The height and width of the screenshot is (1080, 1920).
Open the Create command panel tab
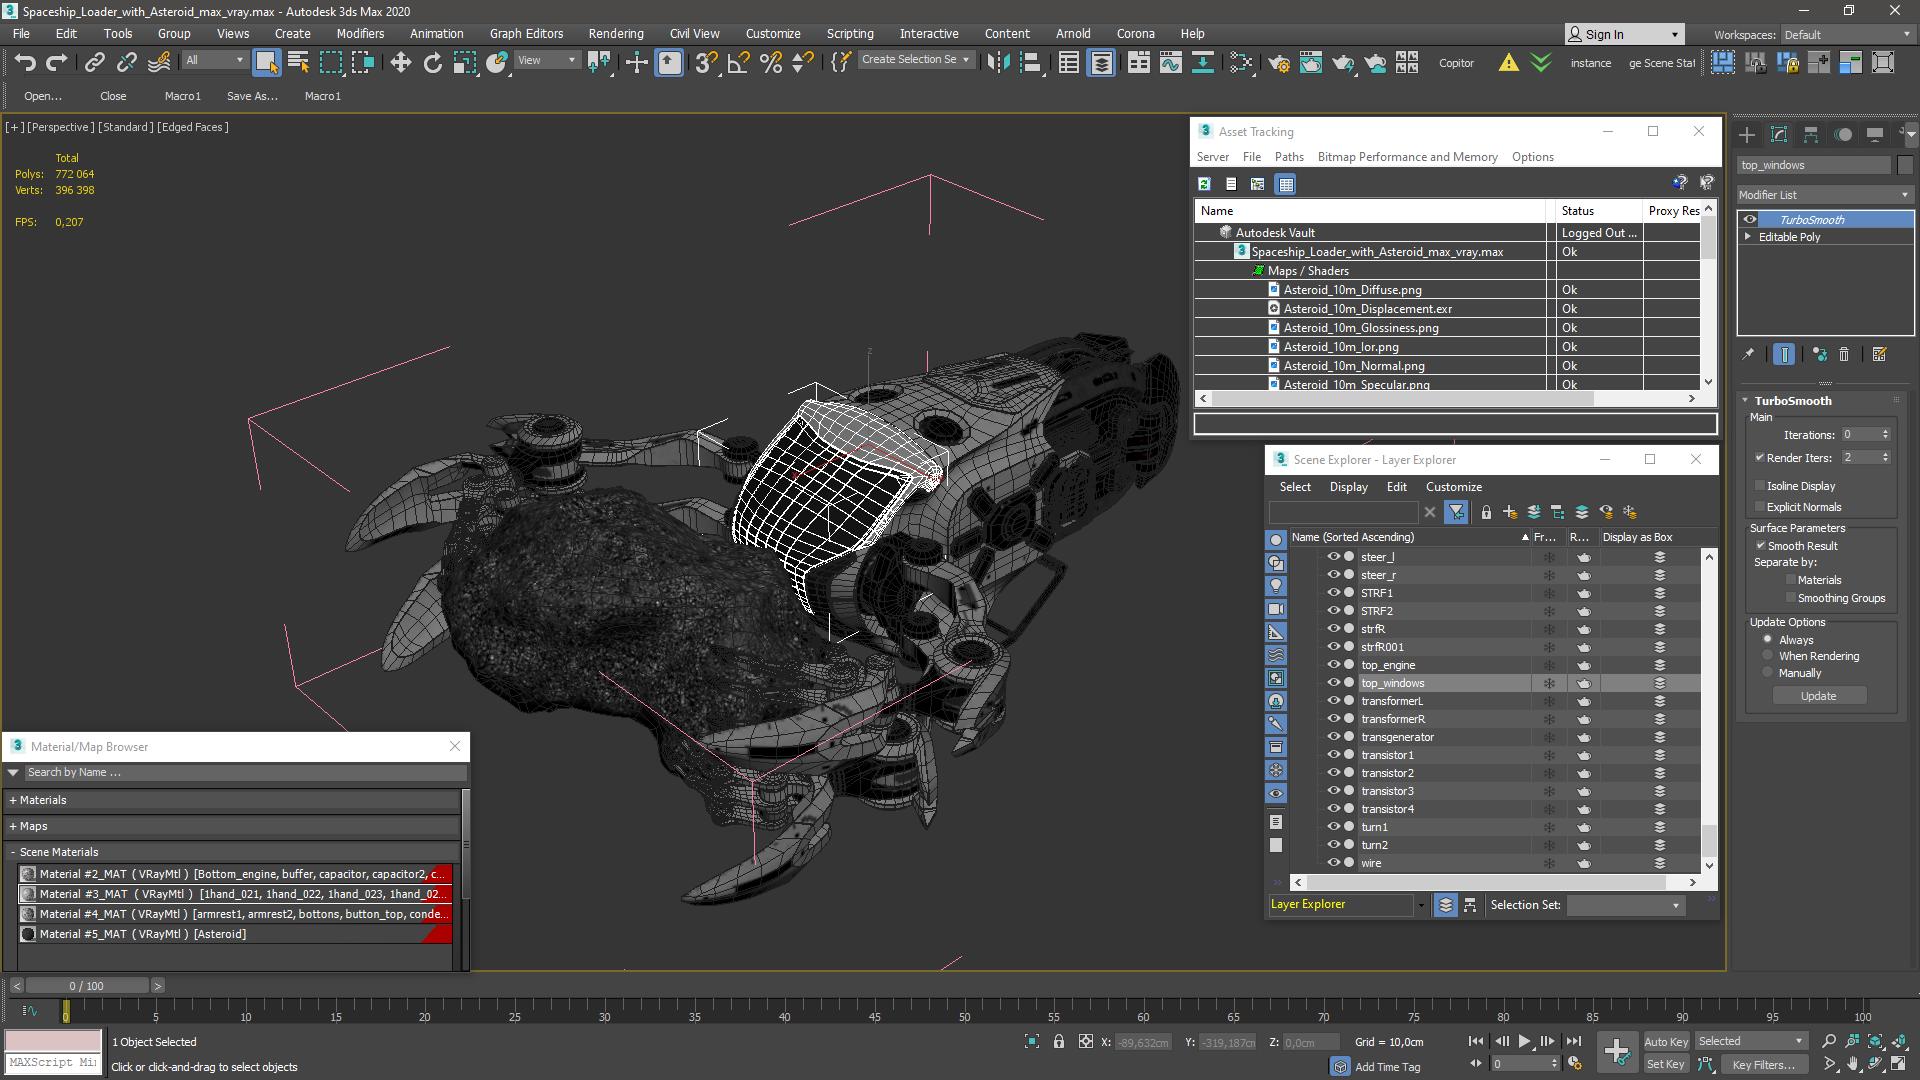pyautogui.click(x=1747, y=134)
